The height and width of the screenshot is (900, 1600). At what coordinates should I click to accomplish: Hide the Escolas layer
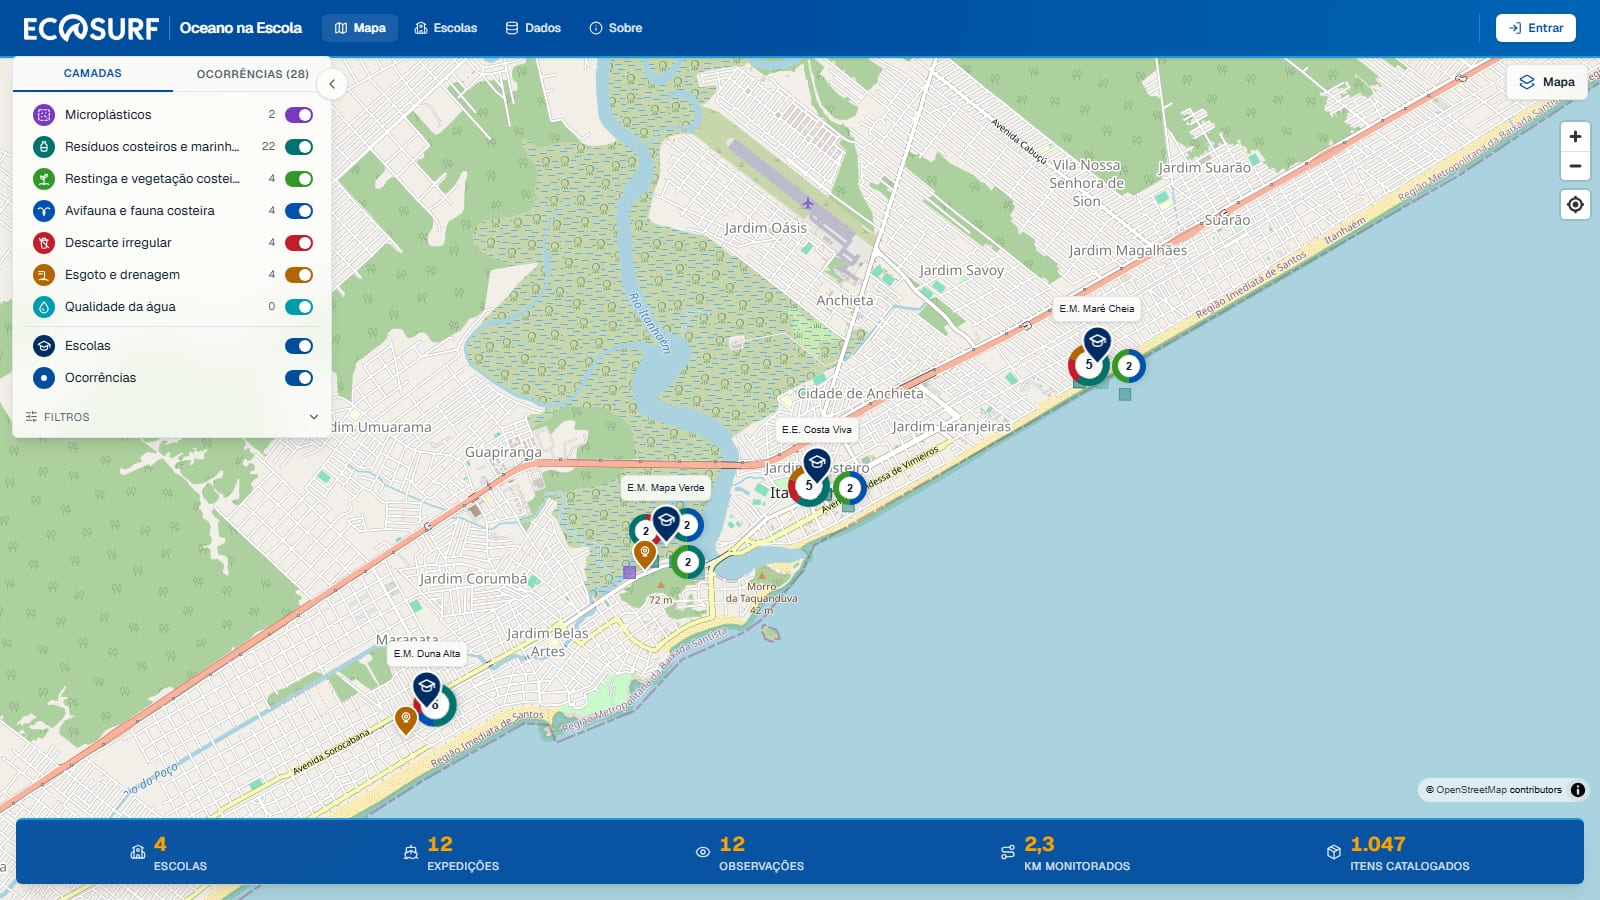299,346
